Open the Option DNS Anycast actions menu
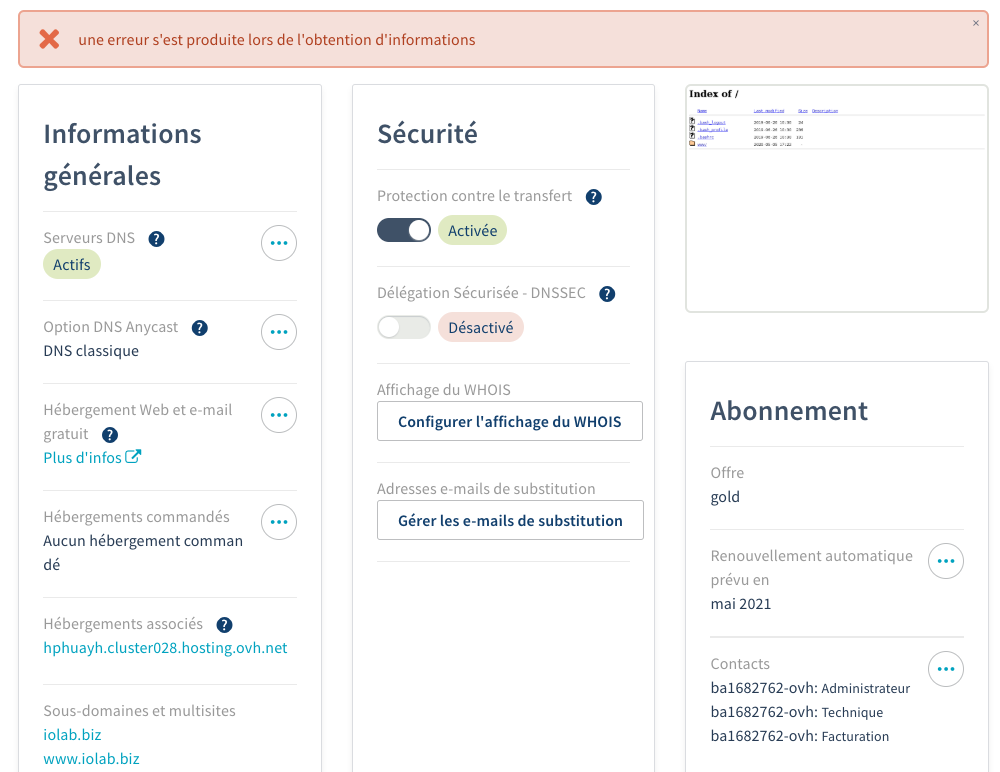The height and width of the screenshot is (772, 1000). pyautogui.click(x=279, y=332)
